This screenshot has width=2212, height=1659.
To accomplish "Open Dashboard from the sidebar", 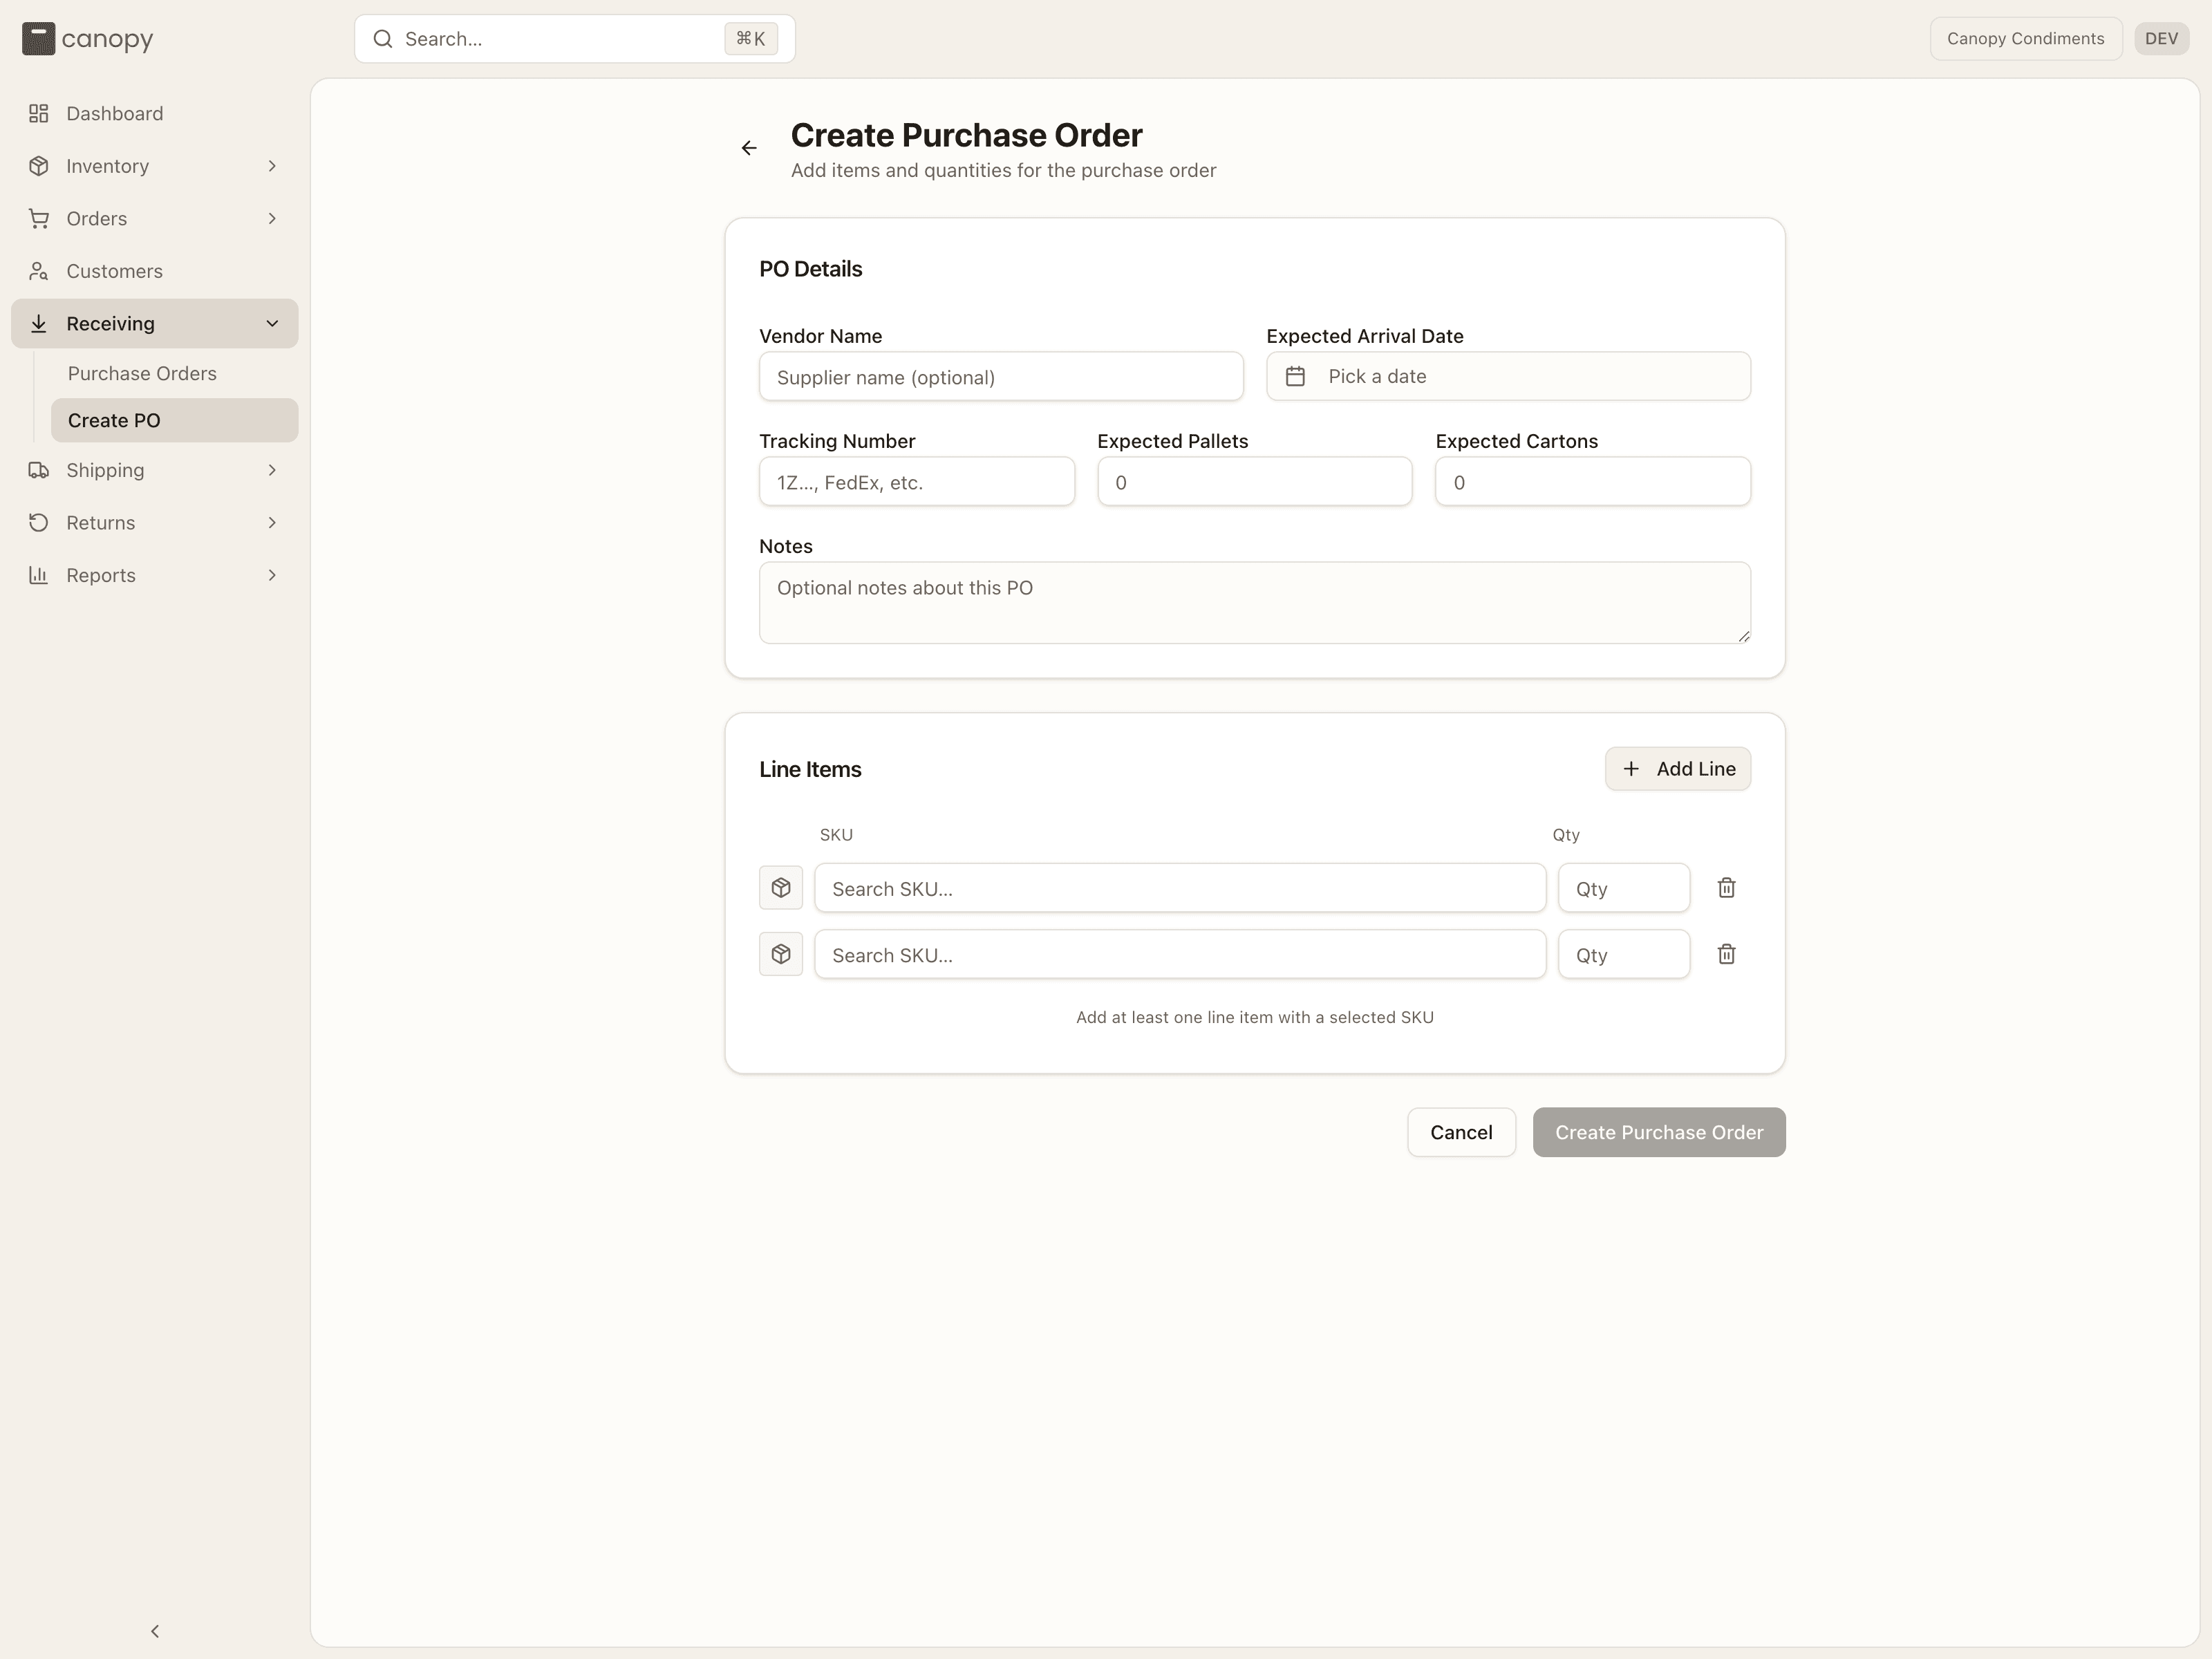I will (x=155, y=114).
